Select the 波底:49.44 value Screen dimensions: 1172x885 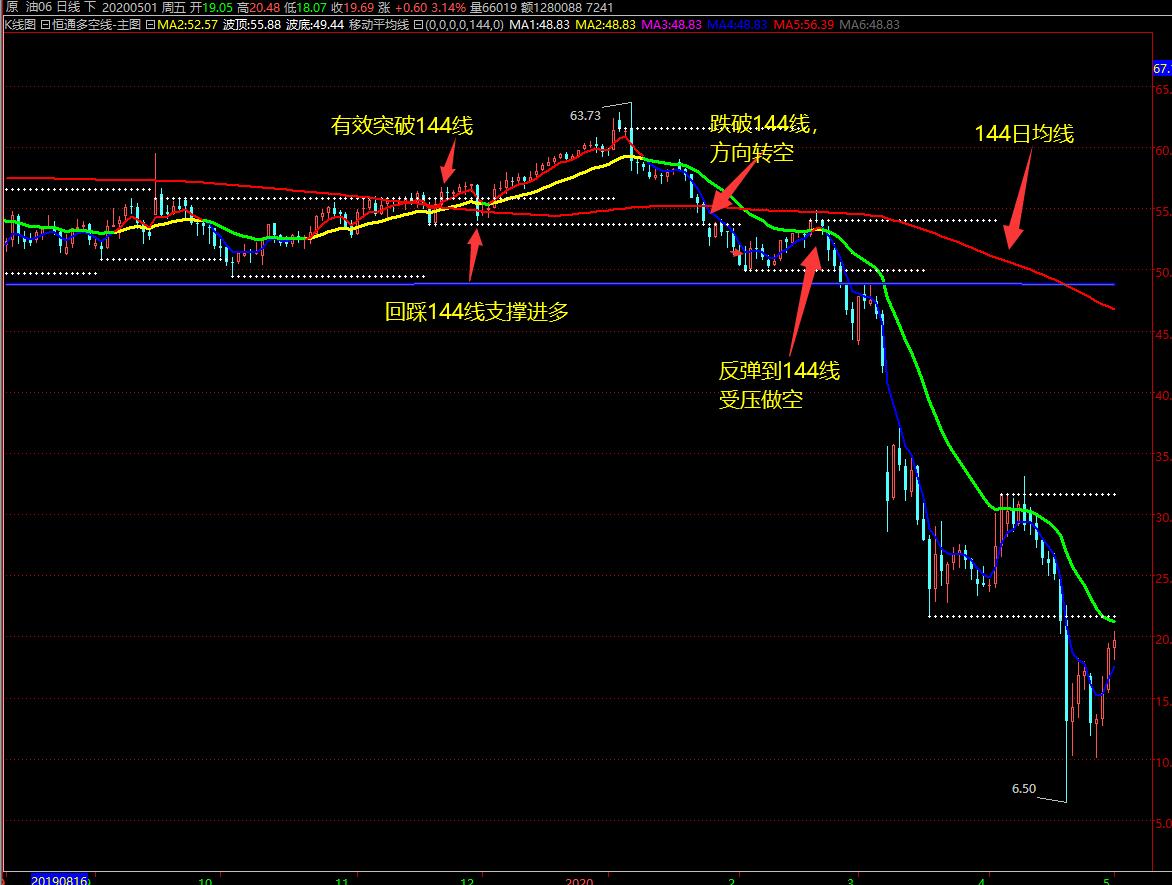click(x=314, y=25)
